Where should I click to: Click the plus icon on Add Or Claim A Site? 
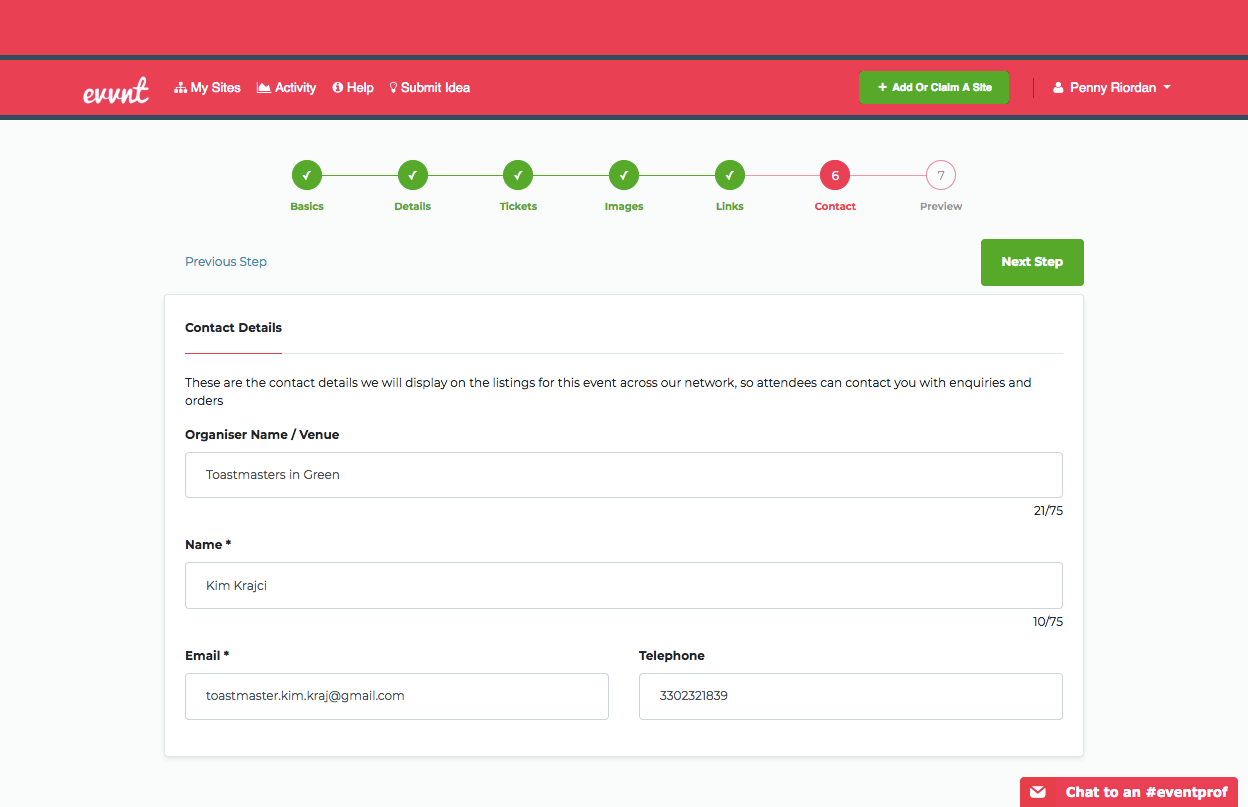click(882, 87)
